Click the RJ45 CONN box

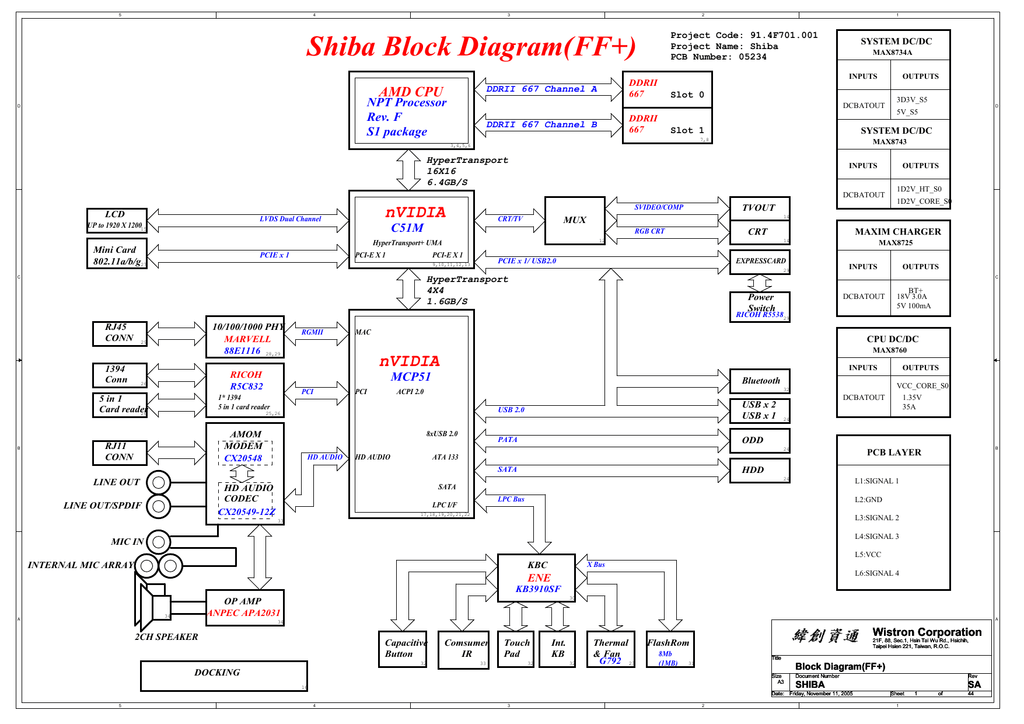point(120,334)
